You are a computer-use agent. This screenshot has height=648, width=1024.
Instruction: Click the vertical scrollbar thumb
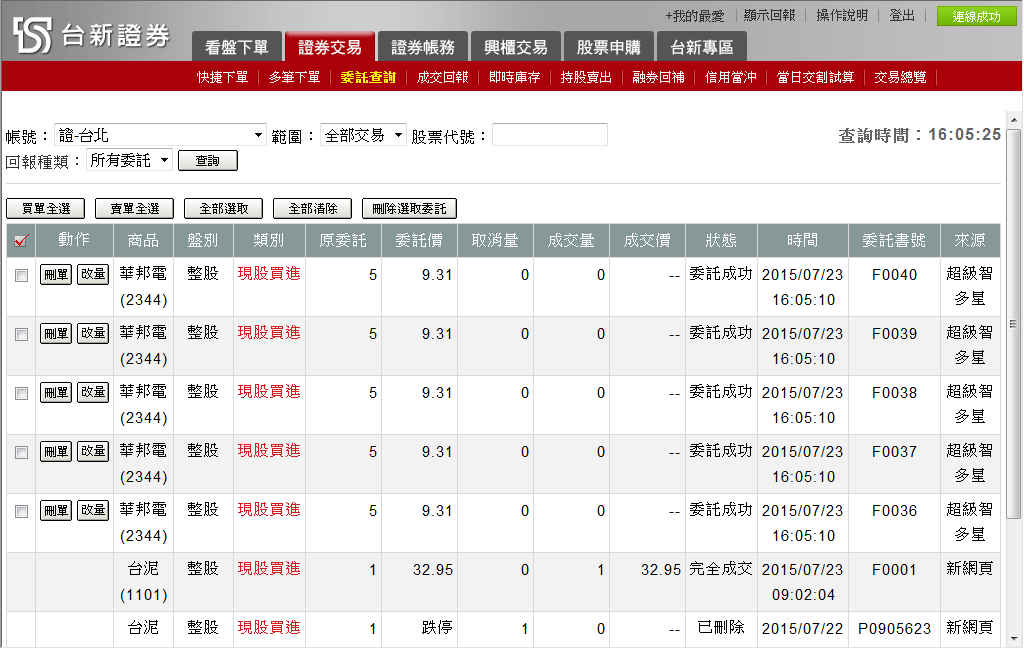coord(1013,322)
